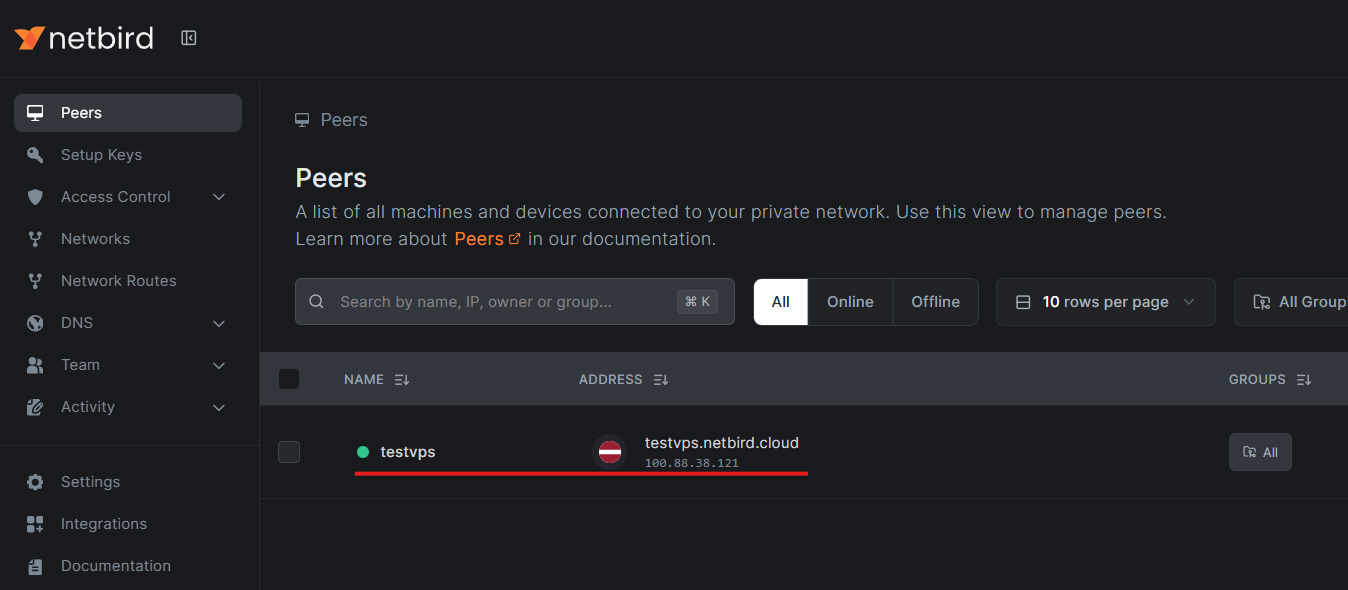Expand the Access Control submenu chevron
This screenshot has height=590, width=1348.
click(x=219, y=197)
